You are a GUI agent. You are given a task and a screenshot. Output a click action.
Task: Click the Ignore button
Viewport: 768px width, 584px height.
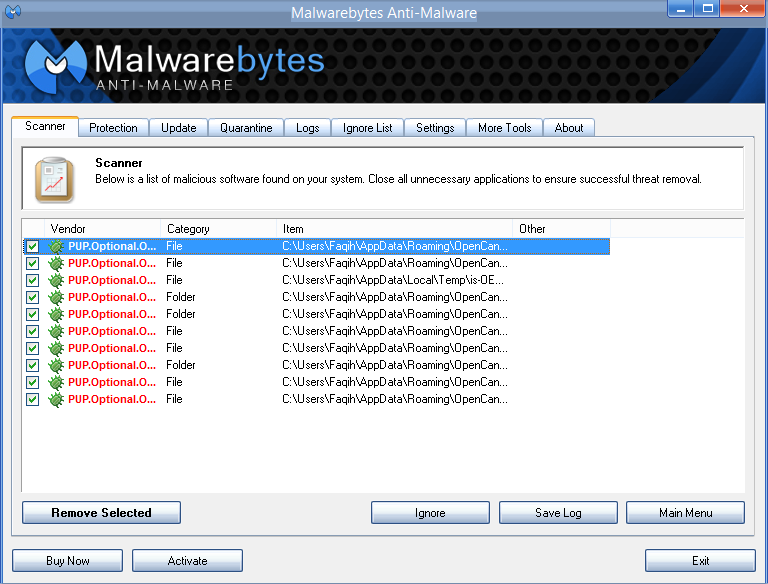430,512
